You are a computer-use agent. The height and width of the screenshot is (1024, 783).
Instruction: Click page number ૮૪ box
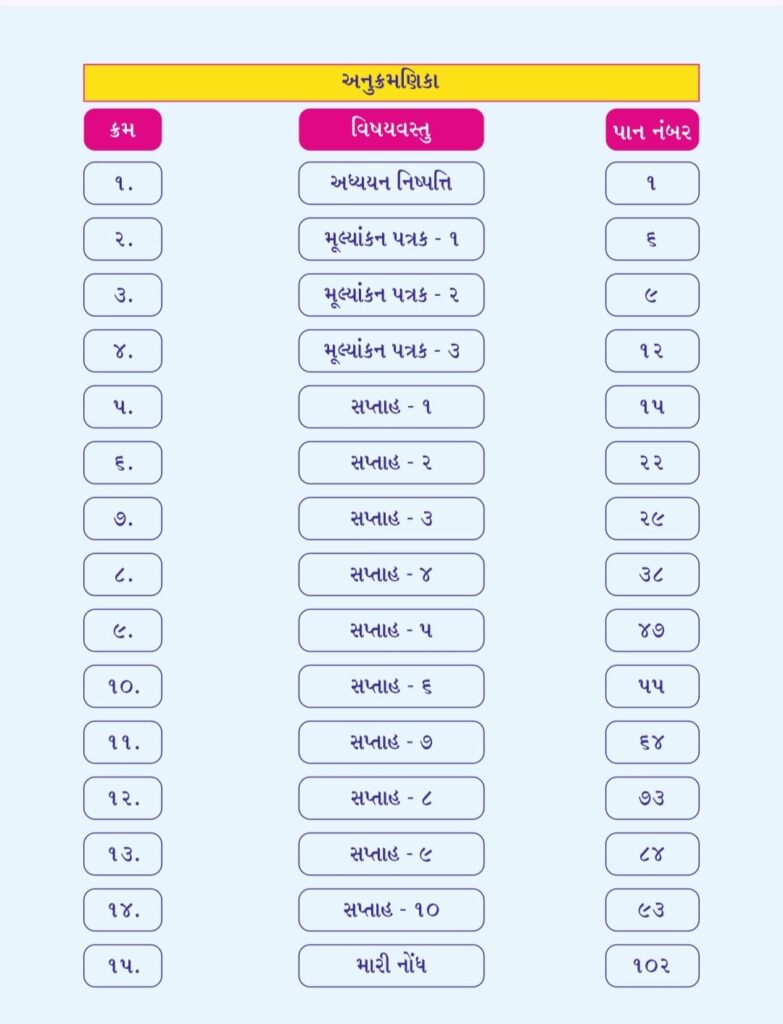[652, 854]
